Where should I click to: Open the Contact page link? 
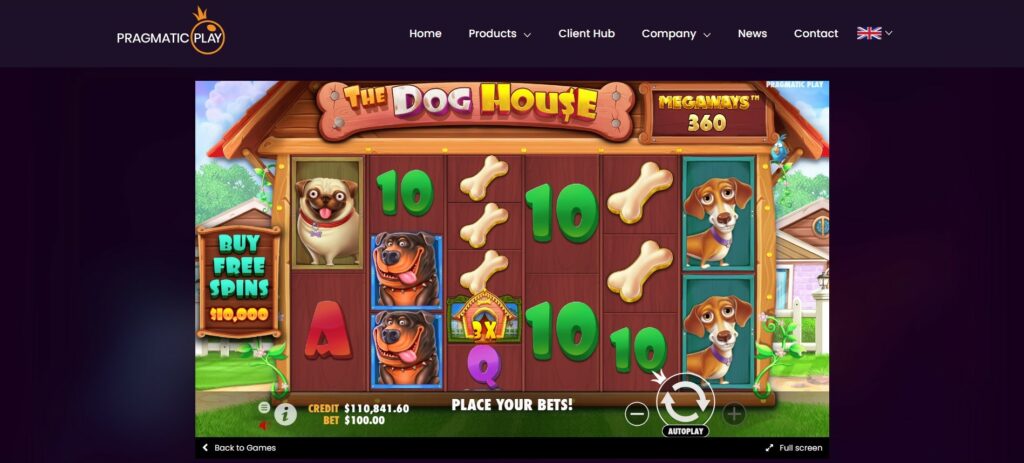point(816,34)
